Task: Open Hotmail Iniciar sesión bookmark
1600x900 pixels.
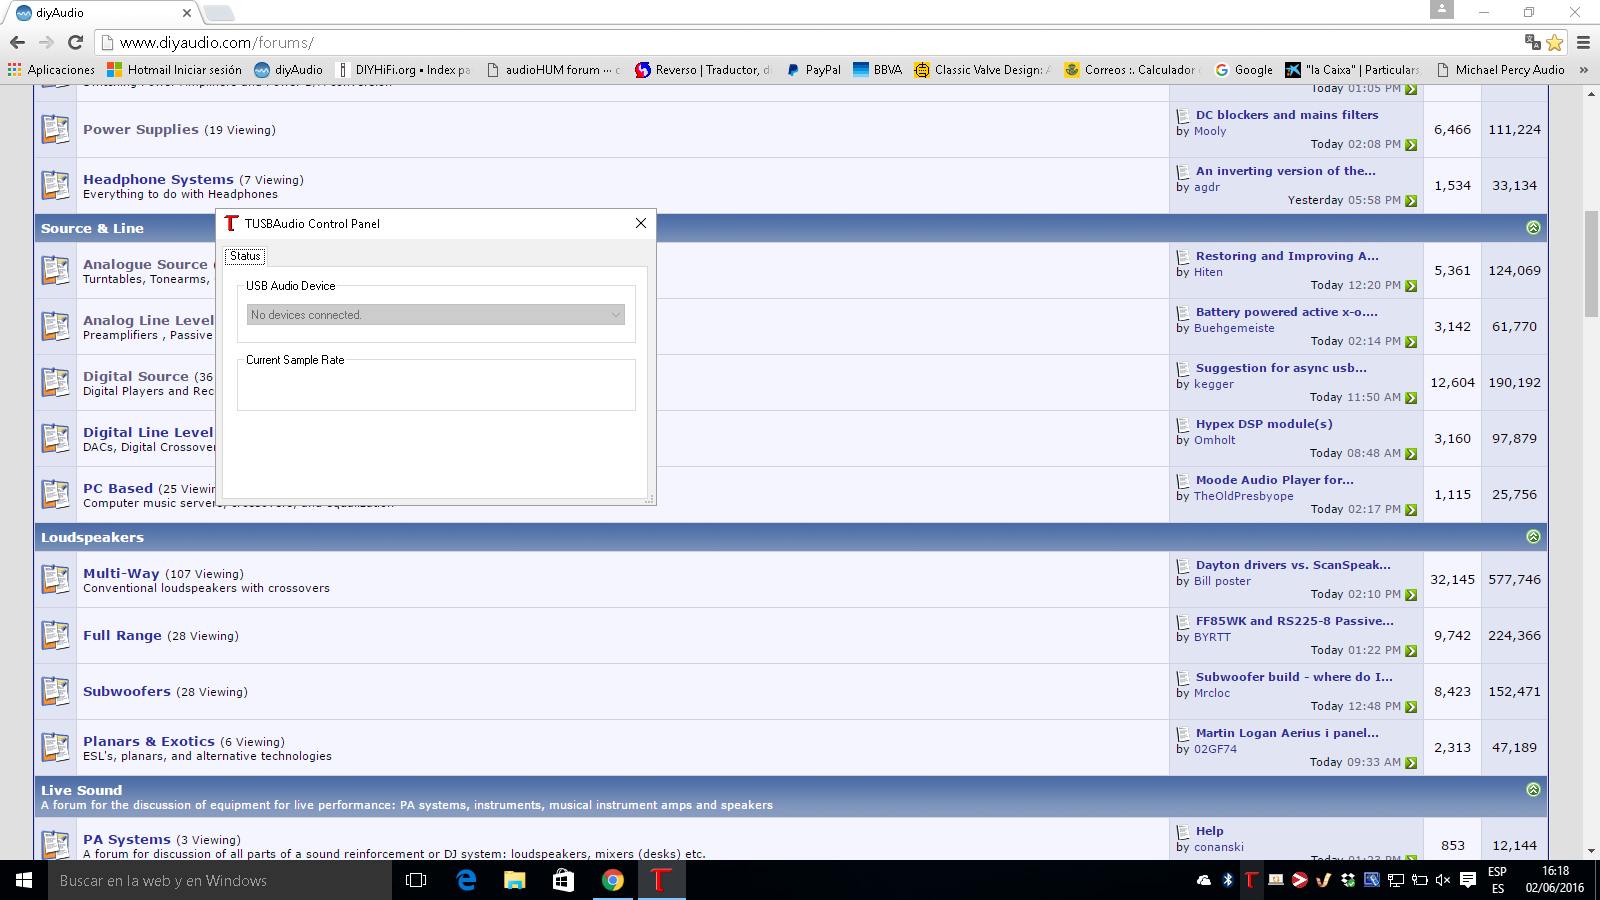Action: (175, 70)
